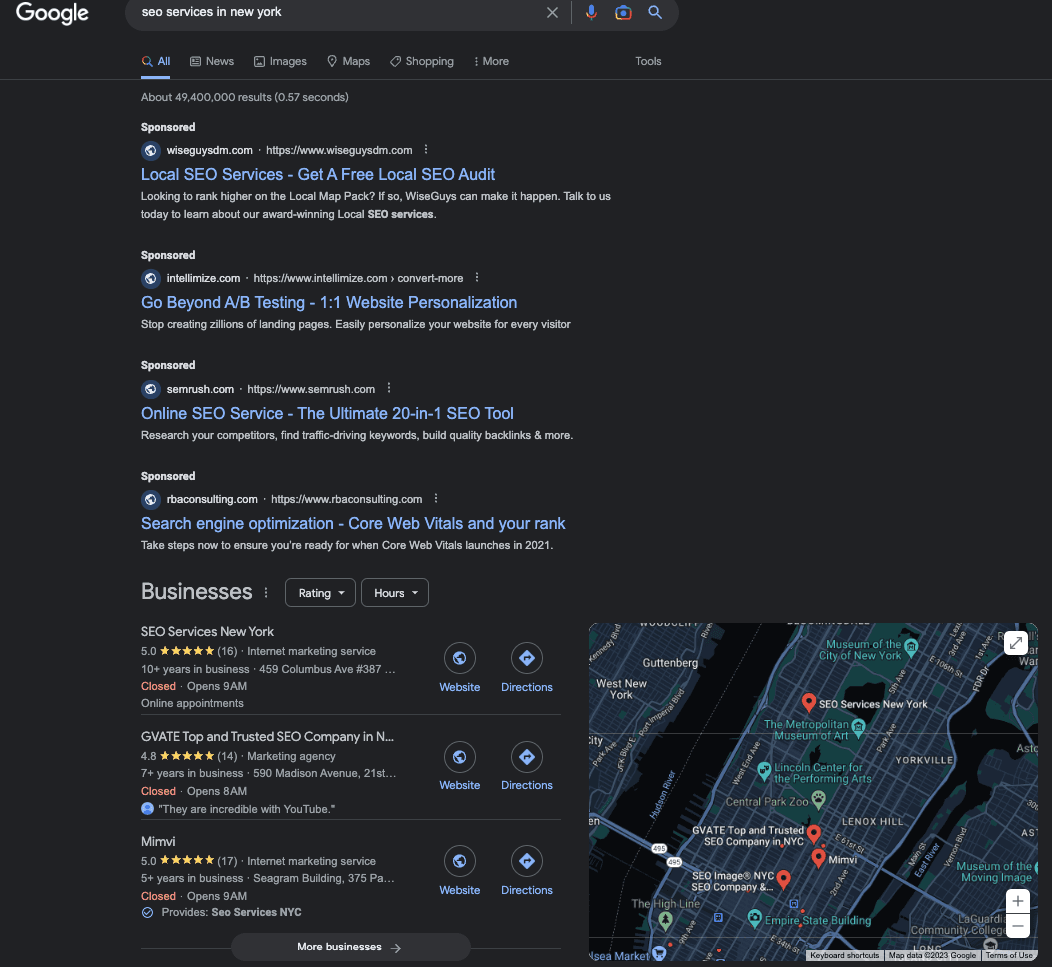Screen dimensions: 1052x967
Task: Expand the map to full view
Action: pyautogui.click(x=1016, y=643)
